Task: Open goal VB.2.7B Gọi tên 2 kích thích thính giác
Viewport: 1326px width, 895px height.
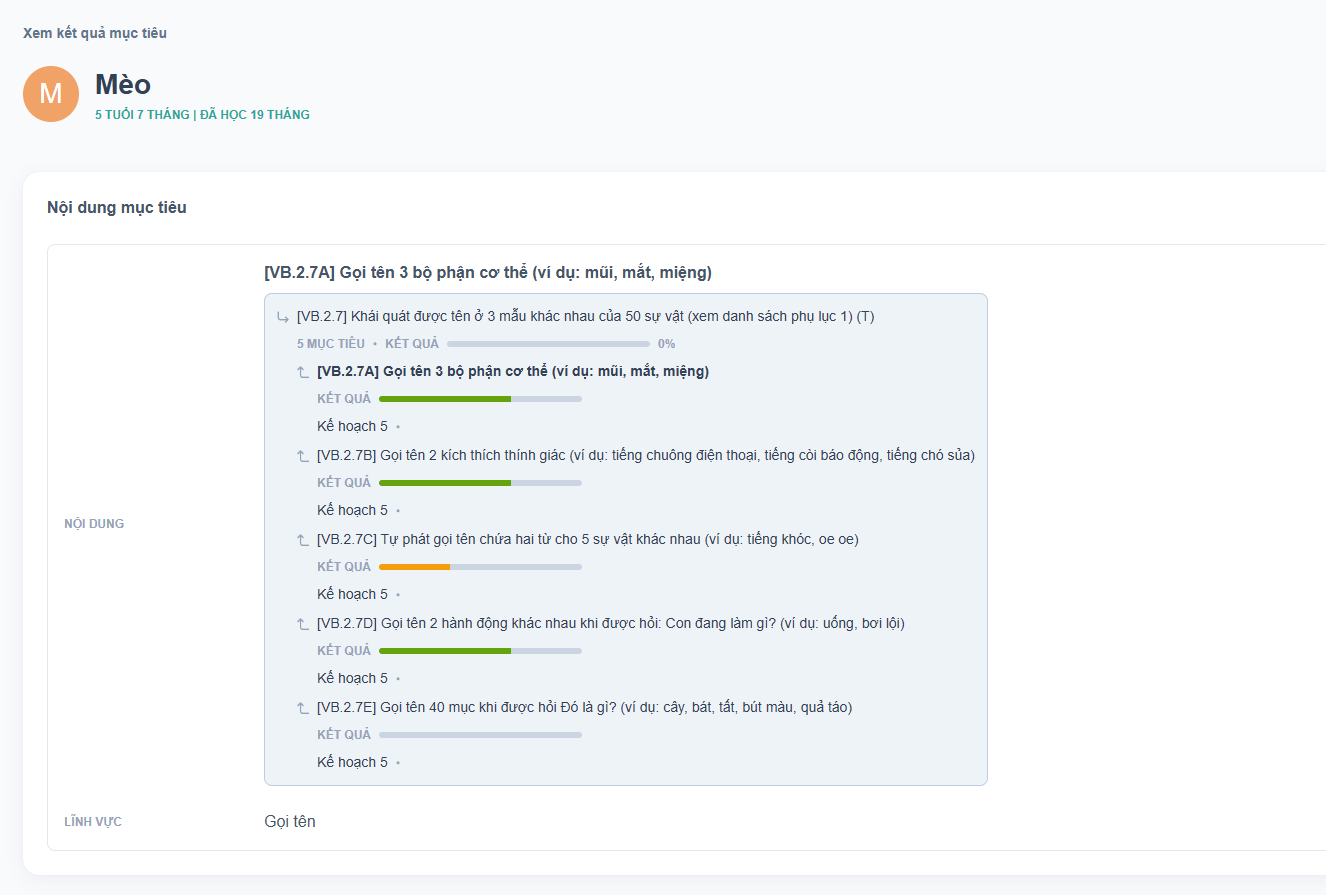Action: pyautogui.click(x=645, y=455)
